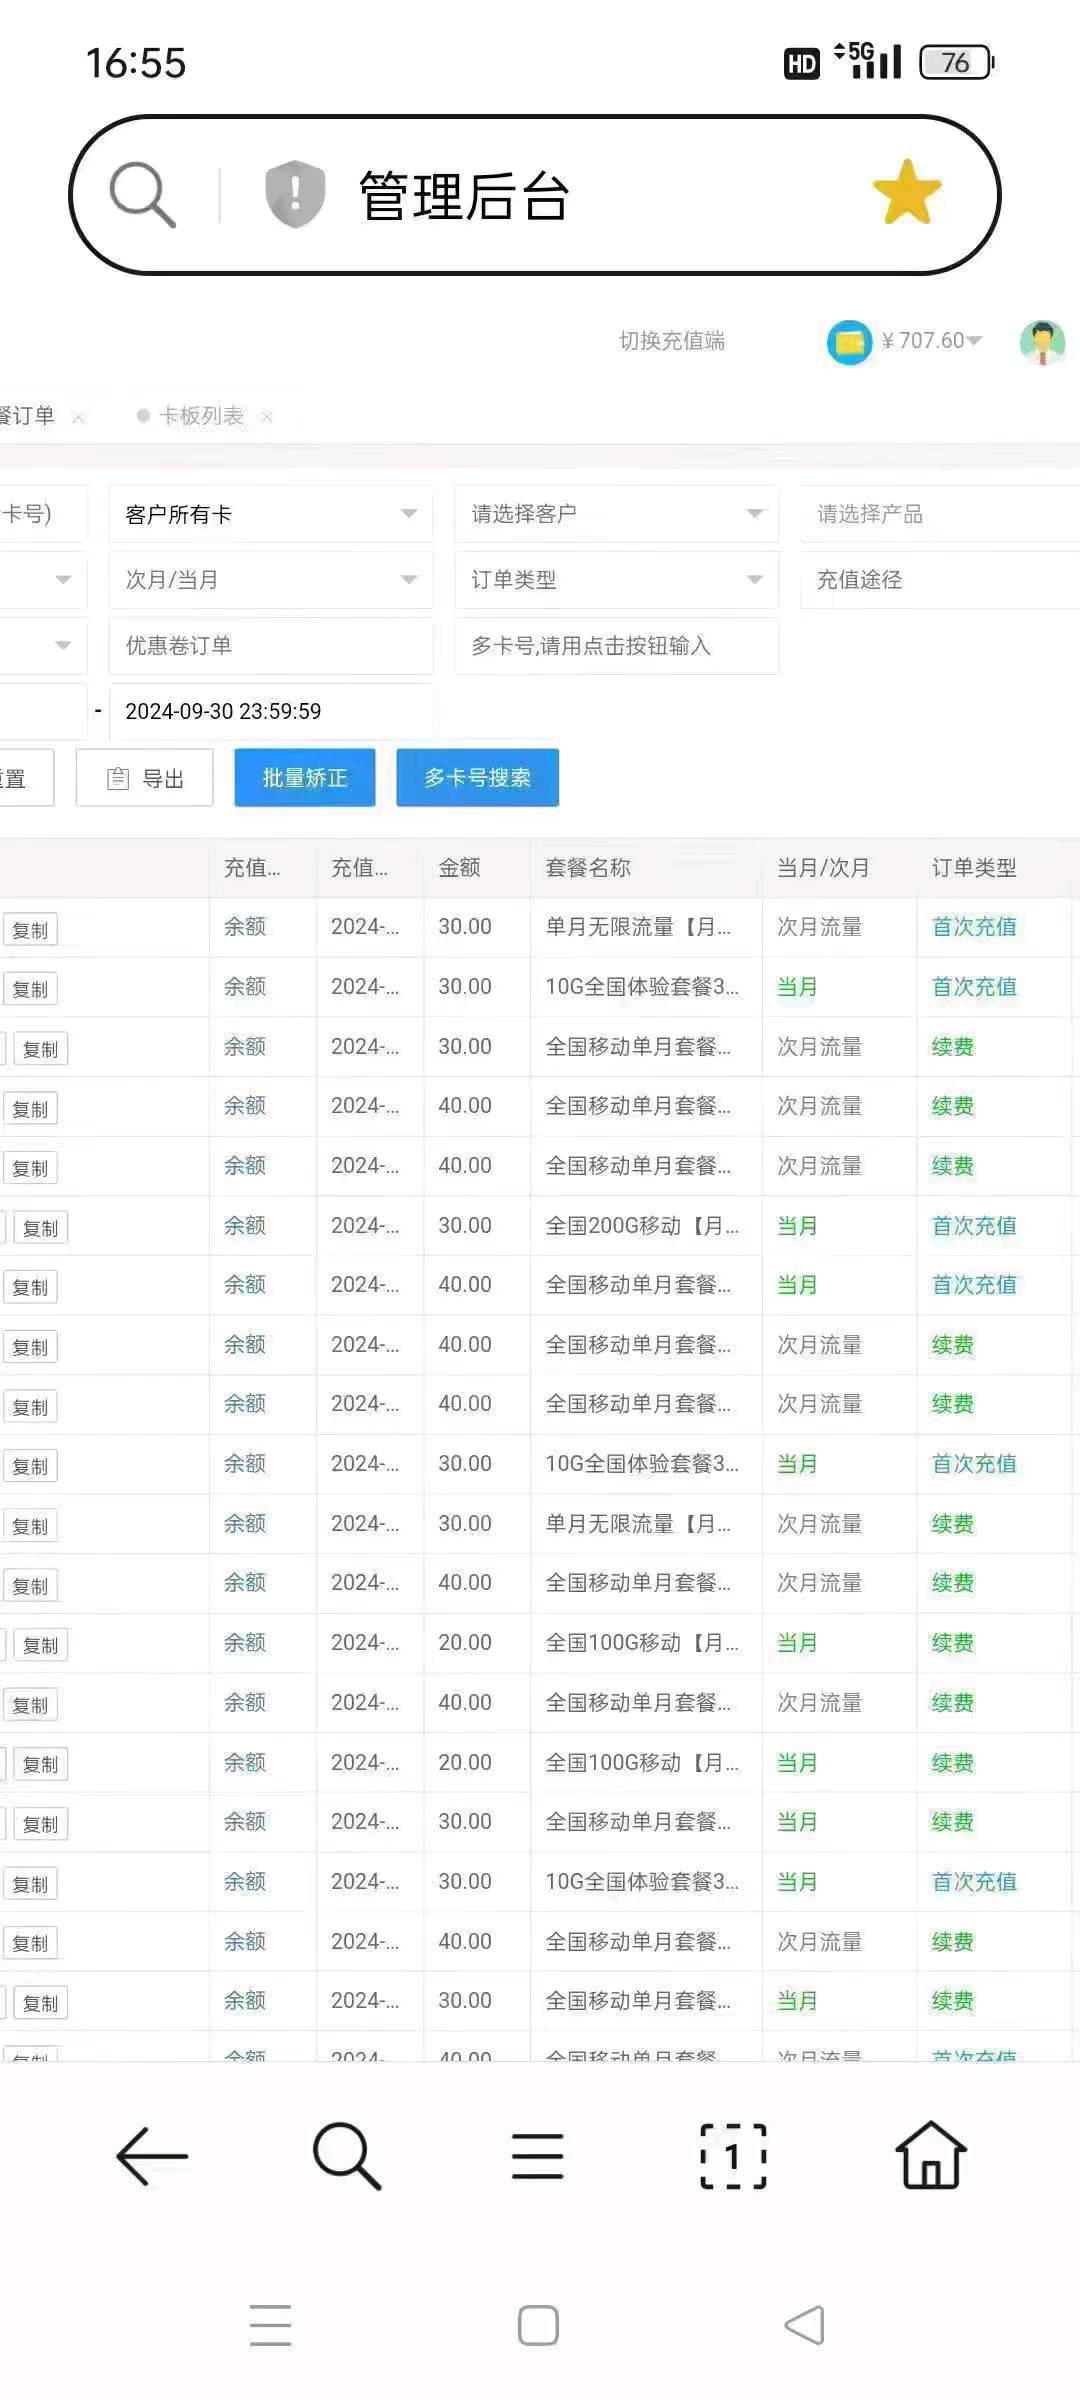This screenshot has width=1080, height=2400.
Task: Open the 次月/当月 dropdown
Action: [x=270, y=580]
